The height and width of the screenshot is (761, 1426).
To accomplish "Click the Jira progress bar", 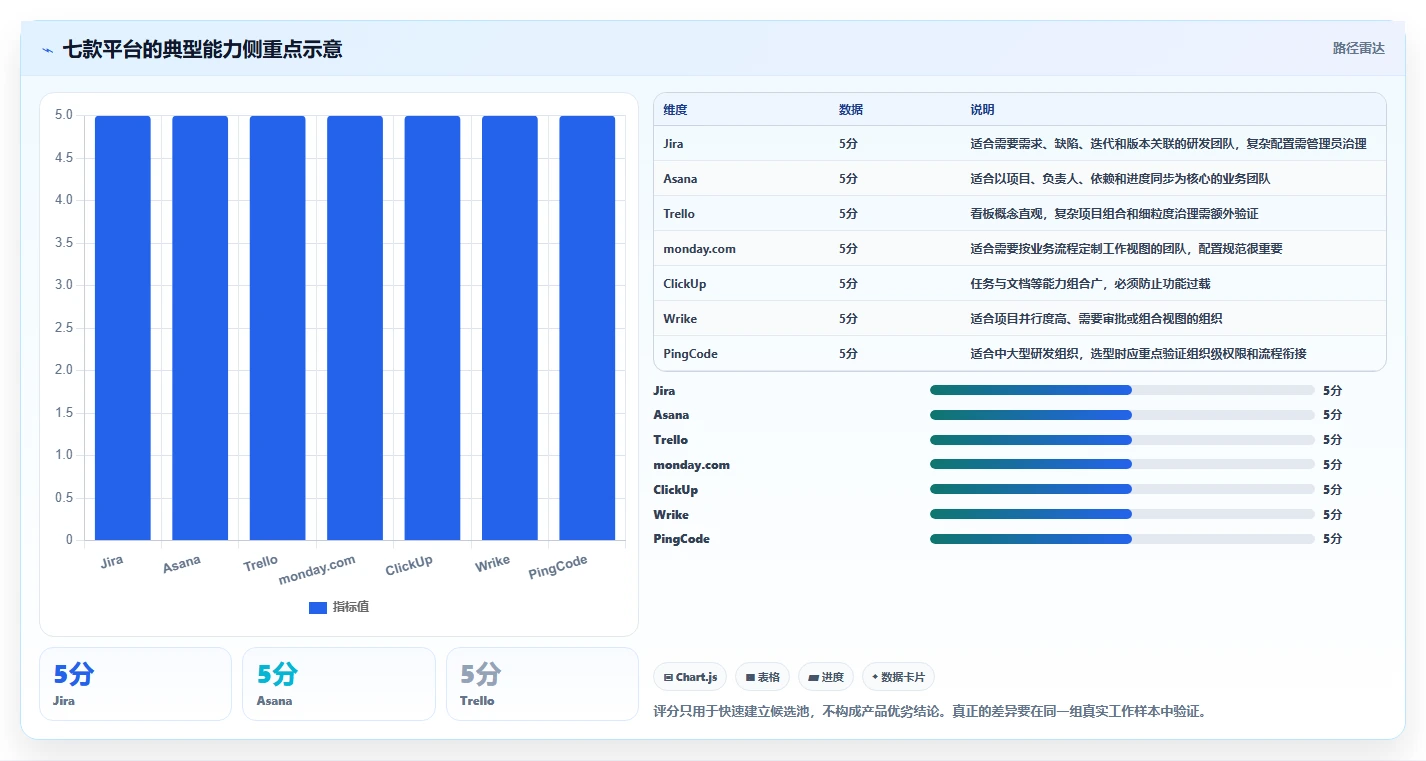I will pyautogui.click(x=1122, y=390).
